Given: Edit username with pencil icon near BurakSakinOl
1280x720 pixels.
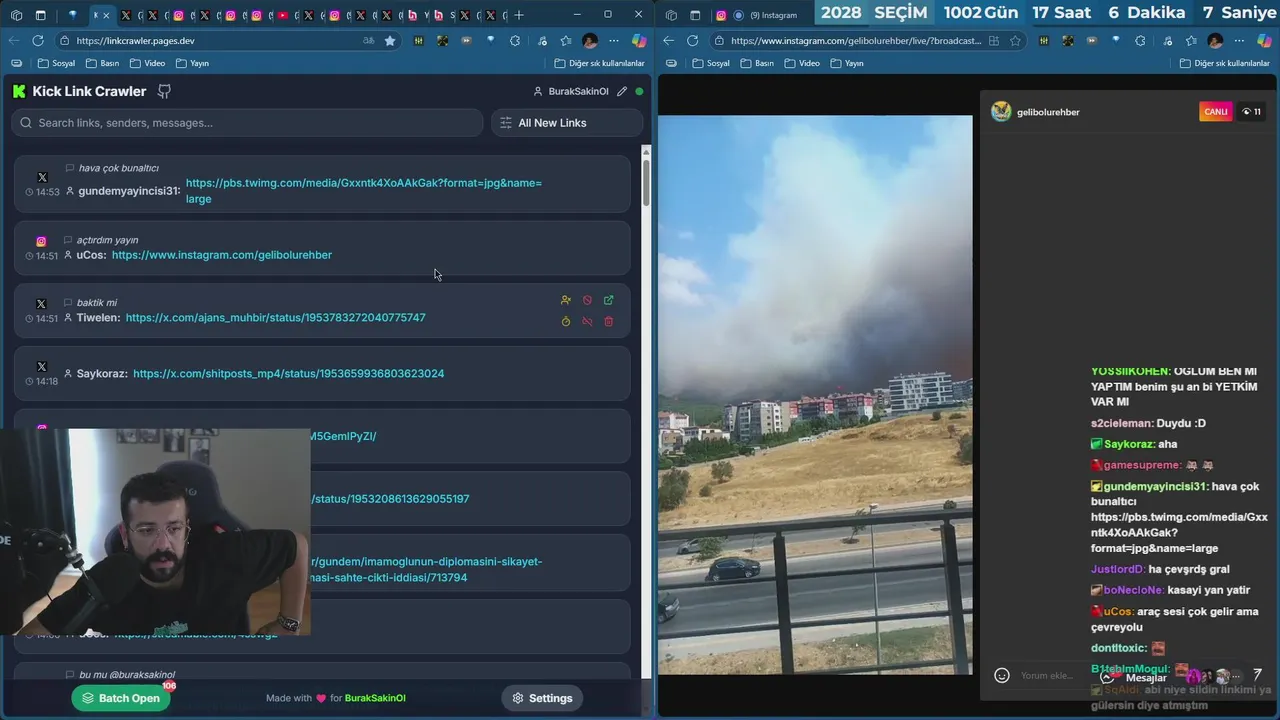Looking at the screenshot, I should [x=622, y=91].
